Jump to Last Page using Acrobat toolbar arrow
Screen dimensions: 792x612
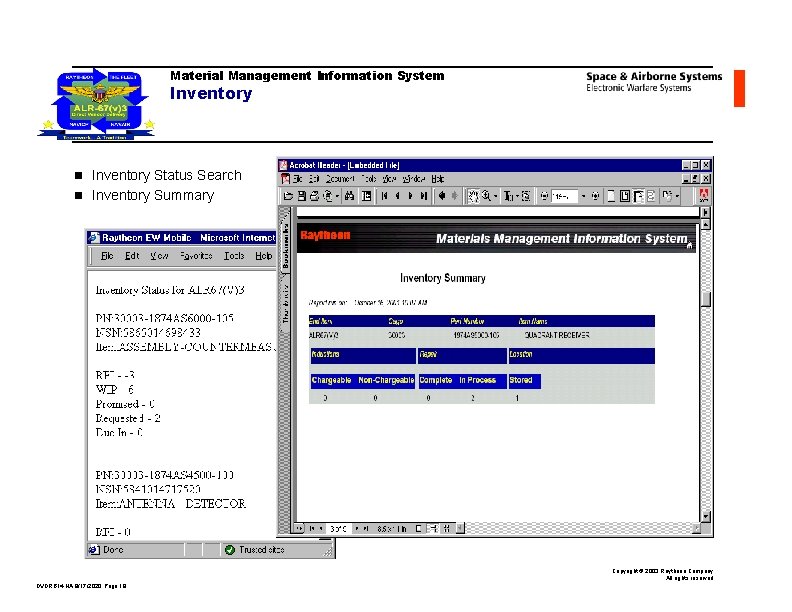click(424, 196)
